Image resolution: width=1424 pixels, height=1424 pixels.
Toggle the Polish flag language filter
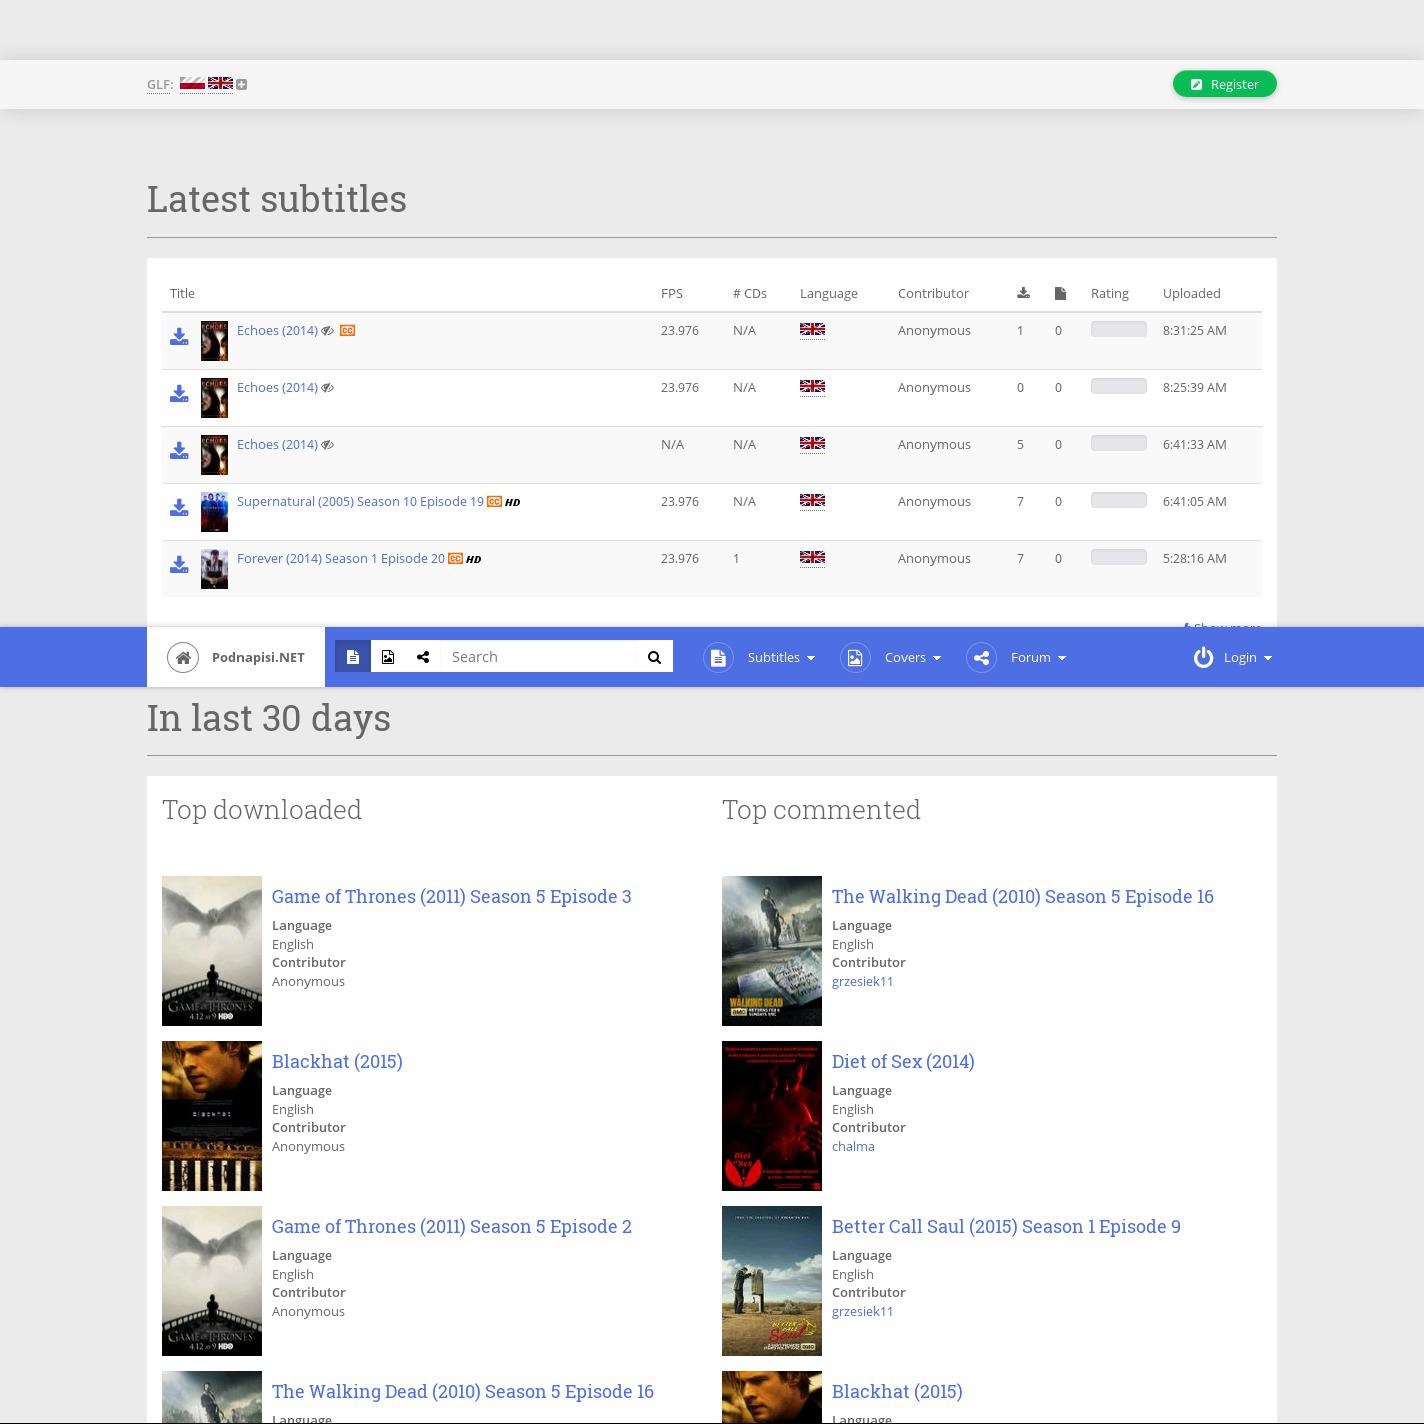point(192,84)
